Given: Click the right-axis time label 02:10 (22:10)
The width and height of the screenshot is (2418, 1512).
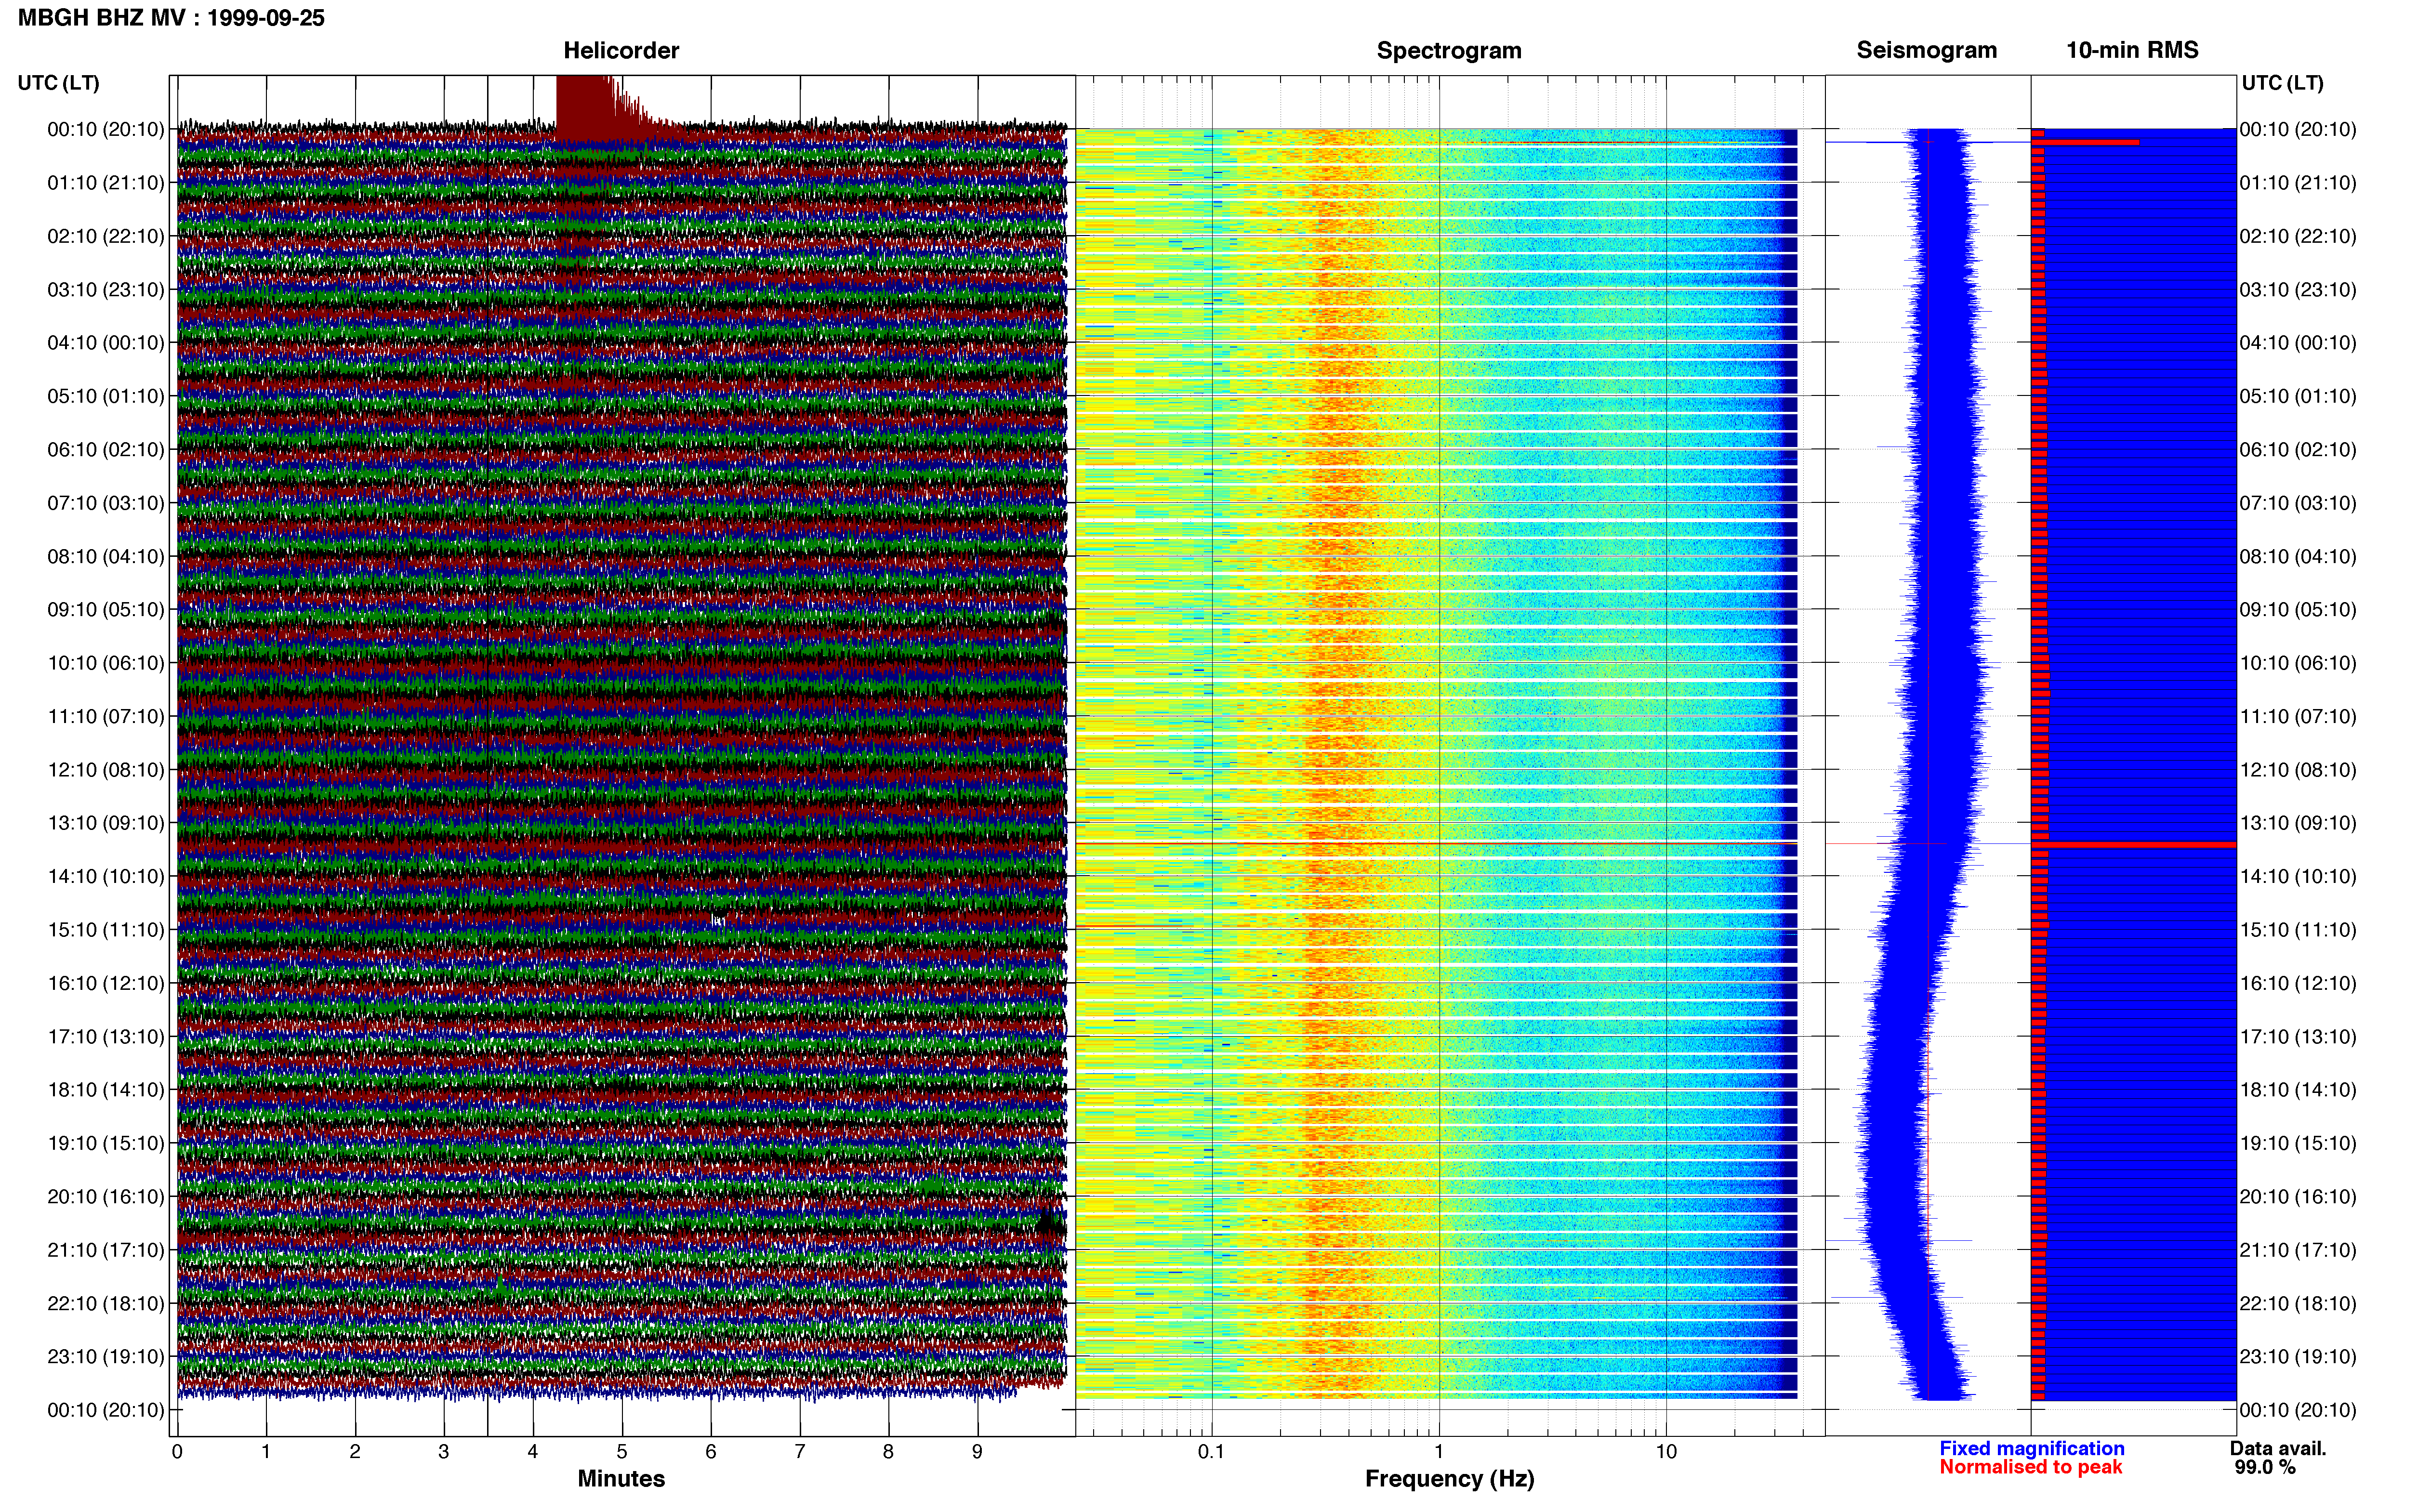Looking at the screenshot, I should pos(2298,237).
